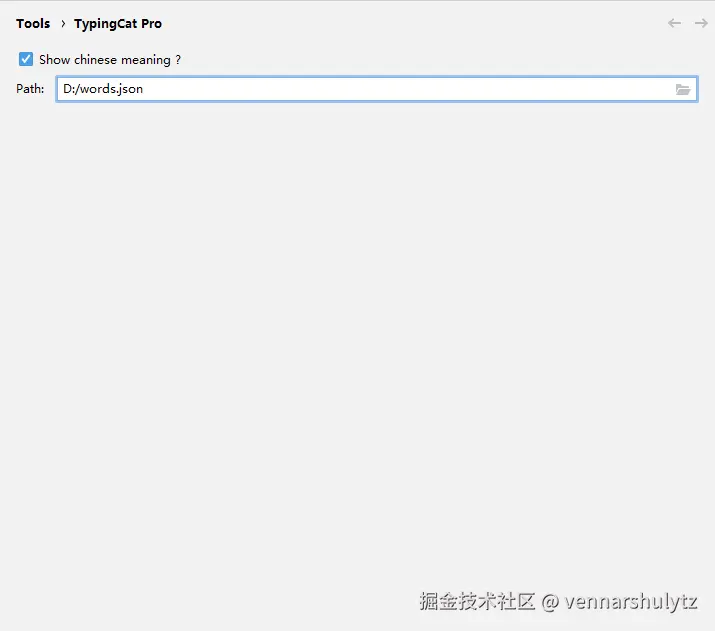Screen dimensions: 715x631
Task: Click the Show chinese meaning label
Action: (110, 60)
